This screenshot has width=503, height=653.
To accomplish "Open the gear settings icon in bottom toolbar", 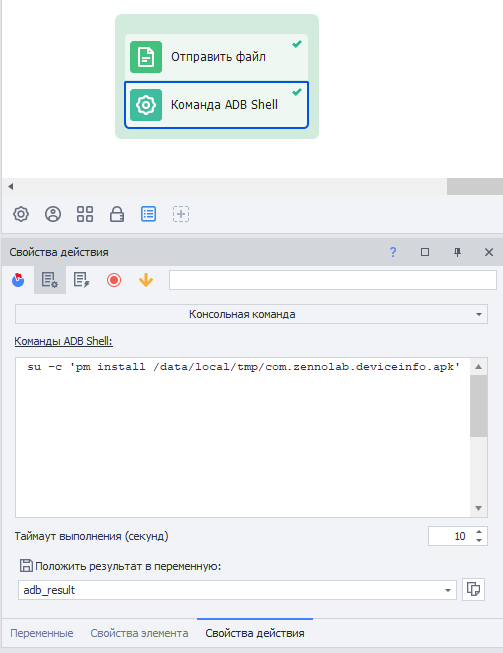I will coord(21,214).
